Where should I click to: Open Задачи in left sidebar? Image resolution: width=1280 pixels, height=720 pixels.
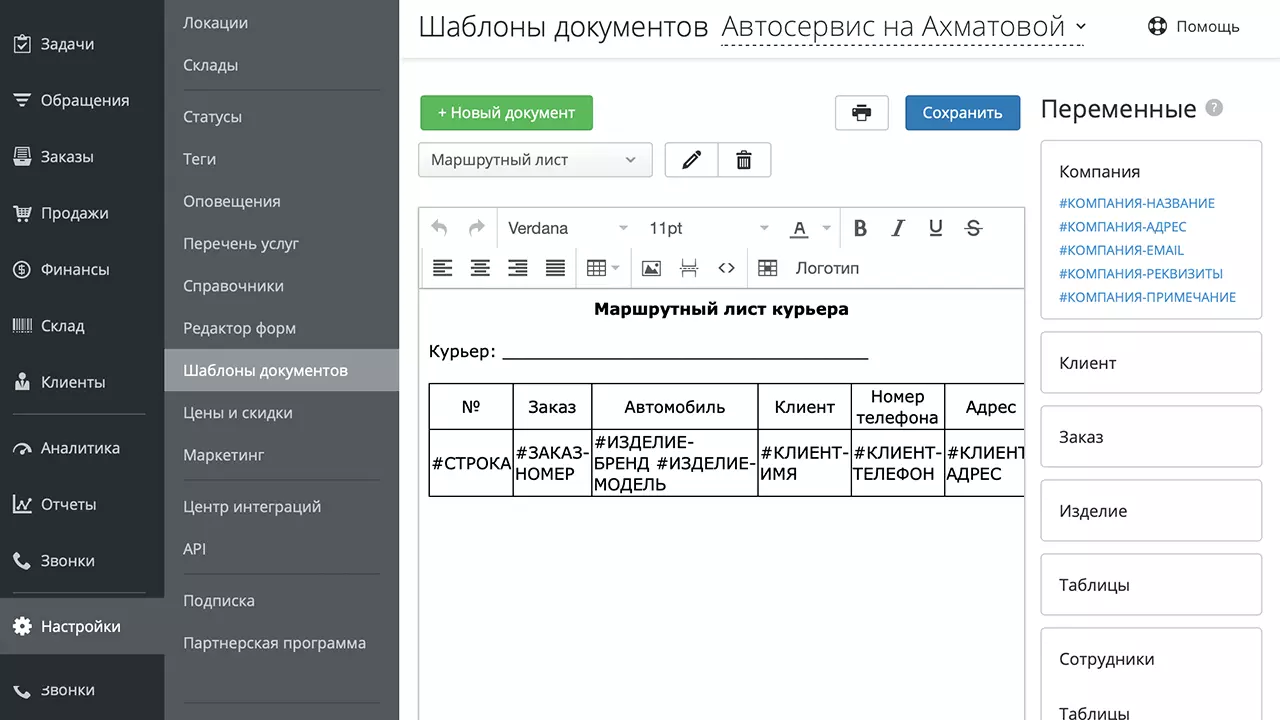click(x=82, y=44)
